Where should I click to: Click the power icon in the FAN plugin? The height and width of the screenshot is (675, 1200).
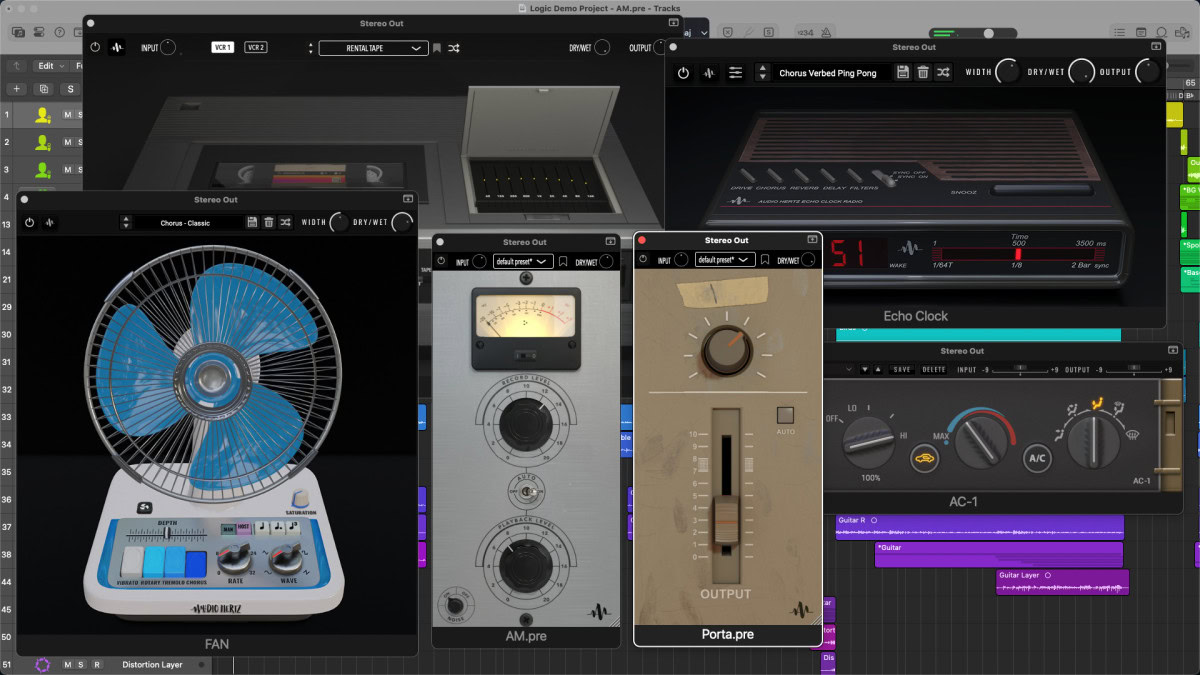click(29, 222)
